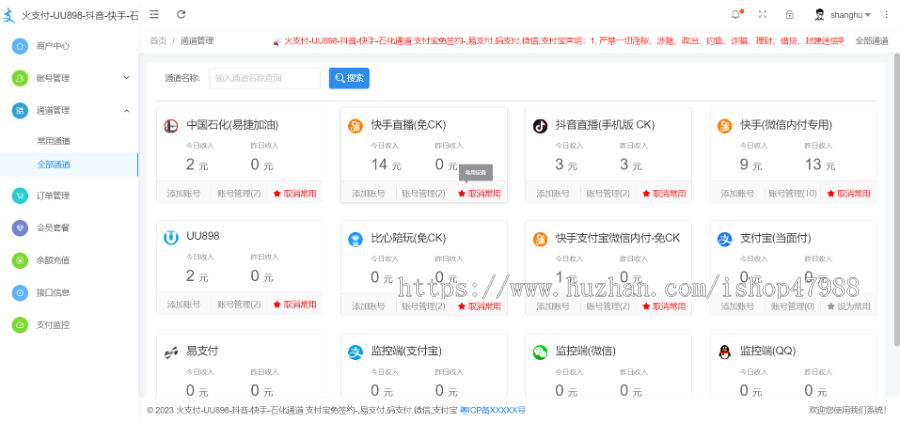
Task: Click the UU898 channel logo
Action: (x=170, y=238)
